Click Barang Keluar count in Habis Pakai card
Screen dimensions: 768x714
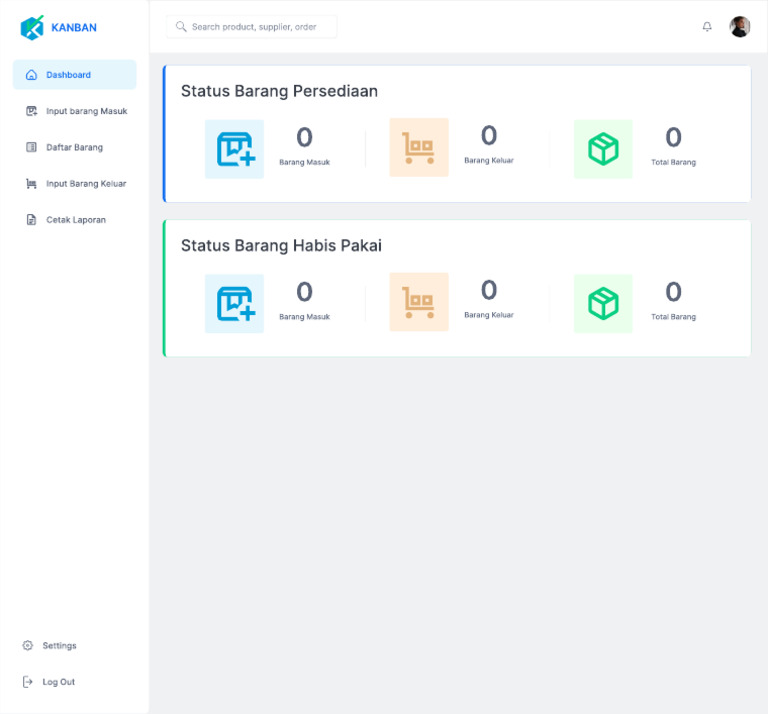pos(489,290)
